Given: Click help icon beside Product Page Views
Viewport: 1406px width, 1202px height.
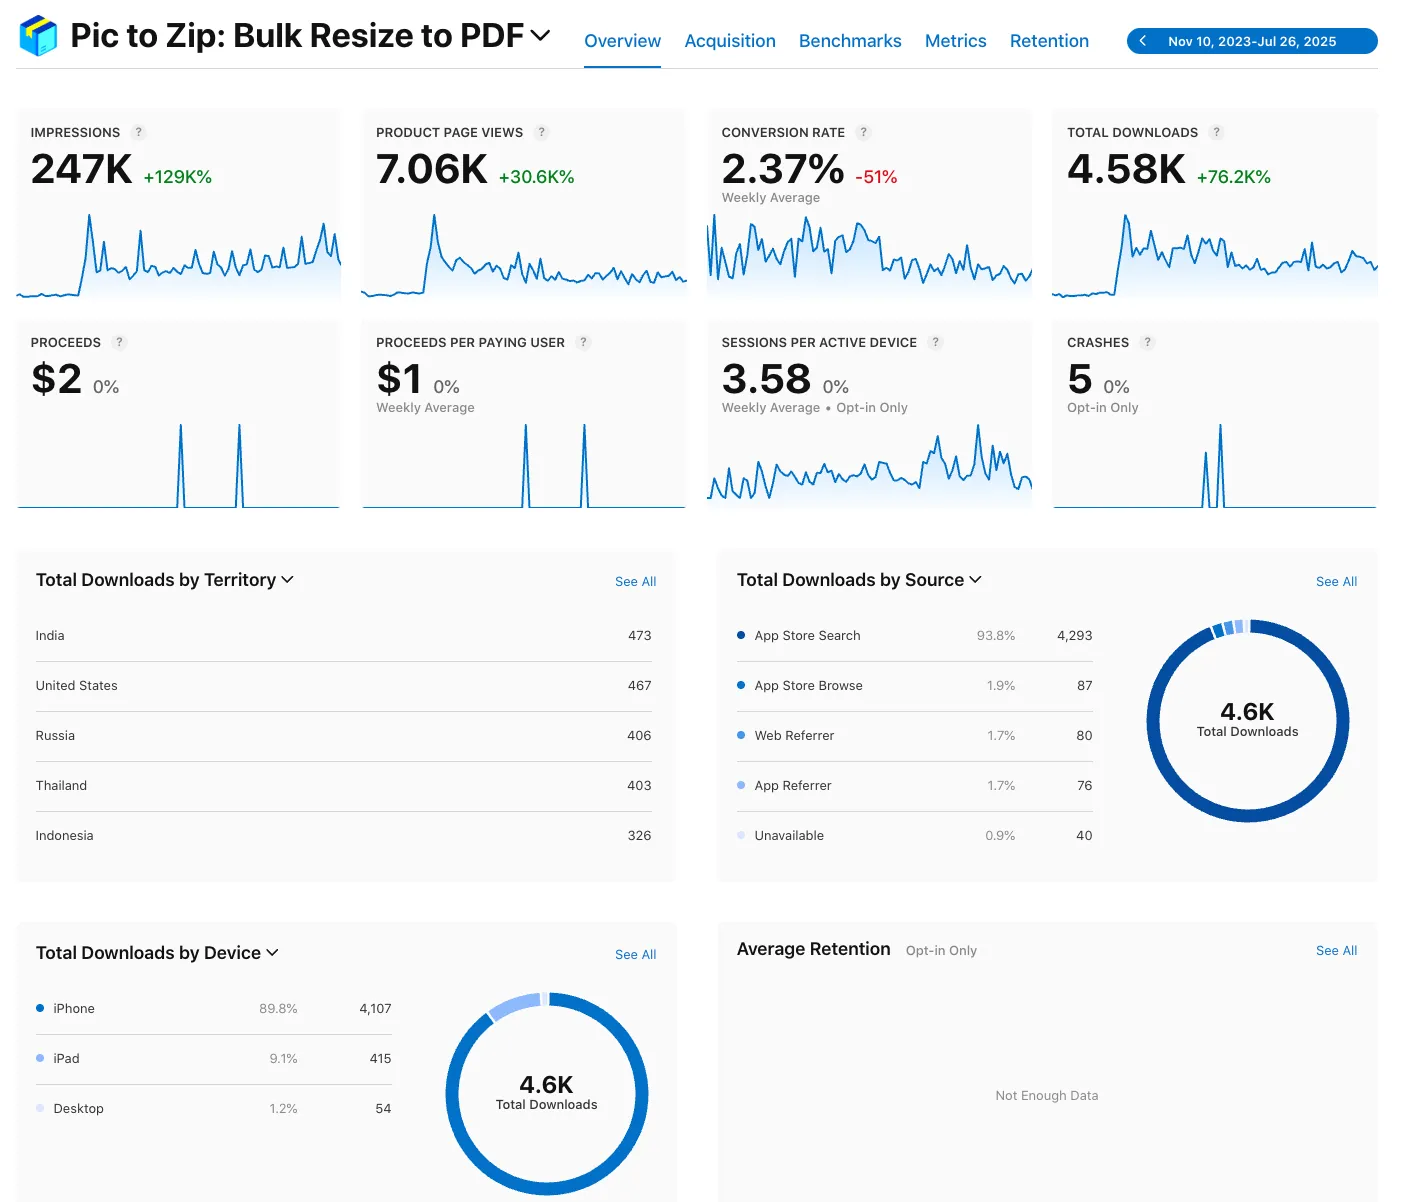Looking at the screenshot, I should coord(542,132).
